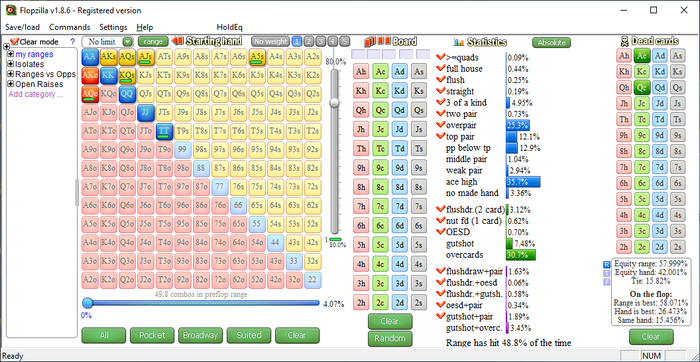Screen dimensions: 700x362
Task: Open the No limit game type dropdown
Action: point(128,42)
